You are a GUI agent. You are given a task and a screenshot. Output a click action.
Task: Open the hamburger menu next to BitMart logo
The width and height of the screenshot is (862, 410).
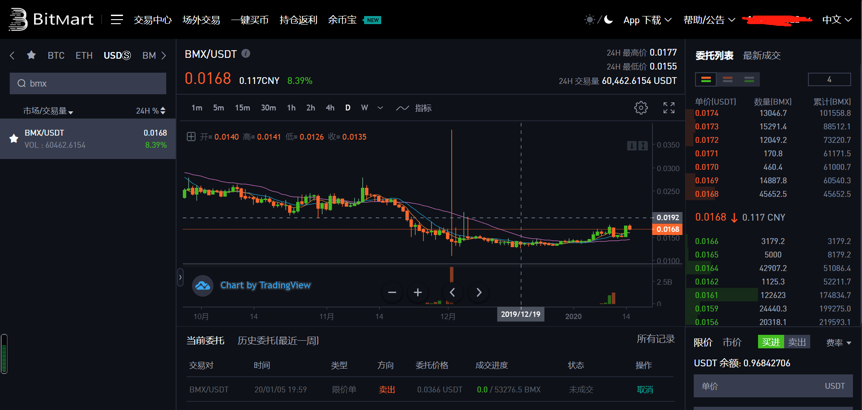coord(117,19)
